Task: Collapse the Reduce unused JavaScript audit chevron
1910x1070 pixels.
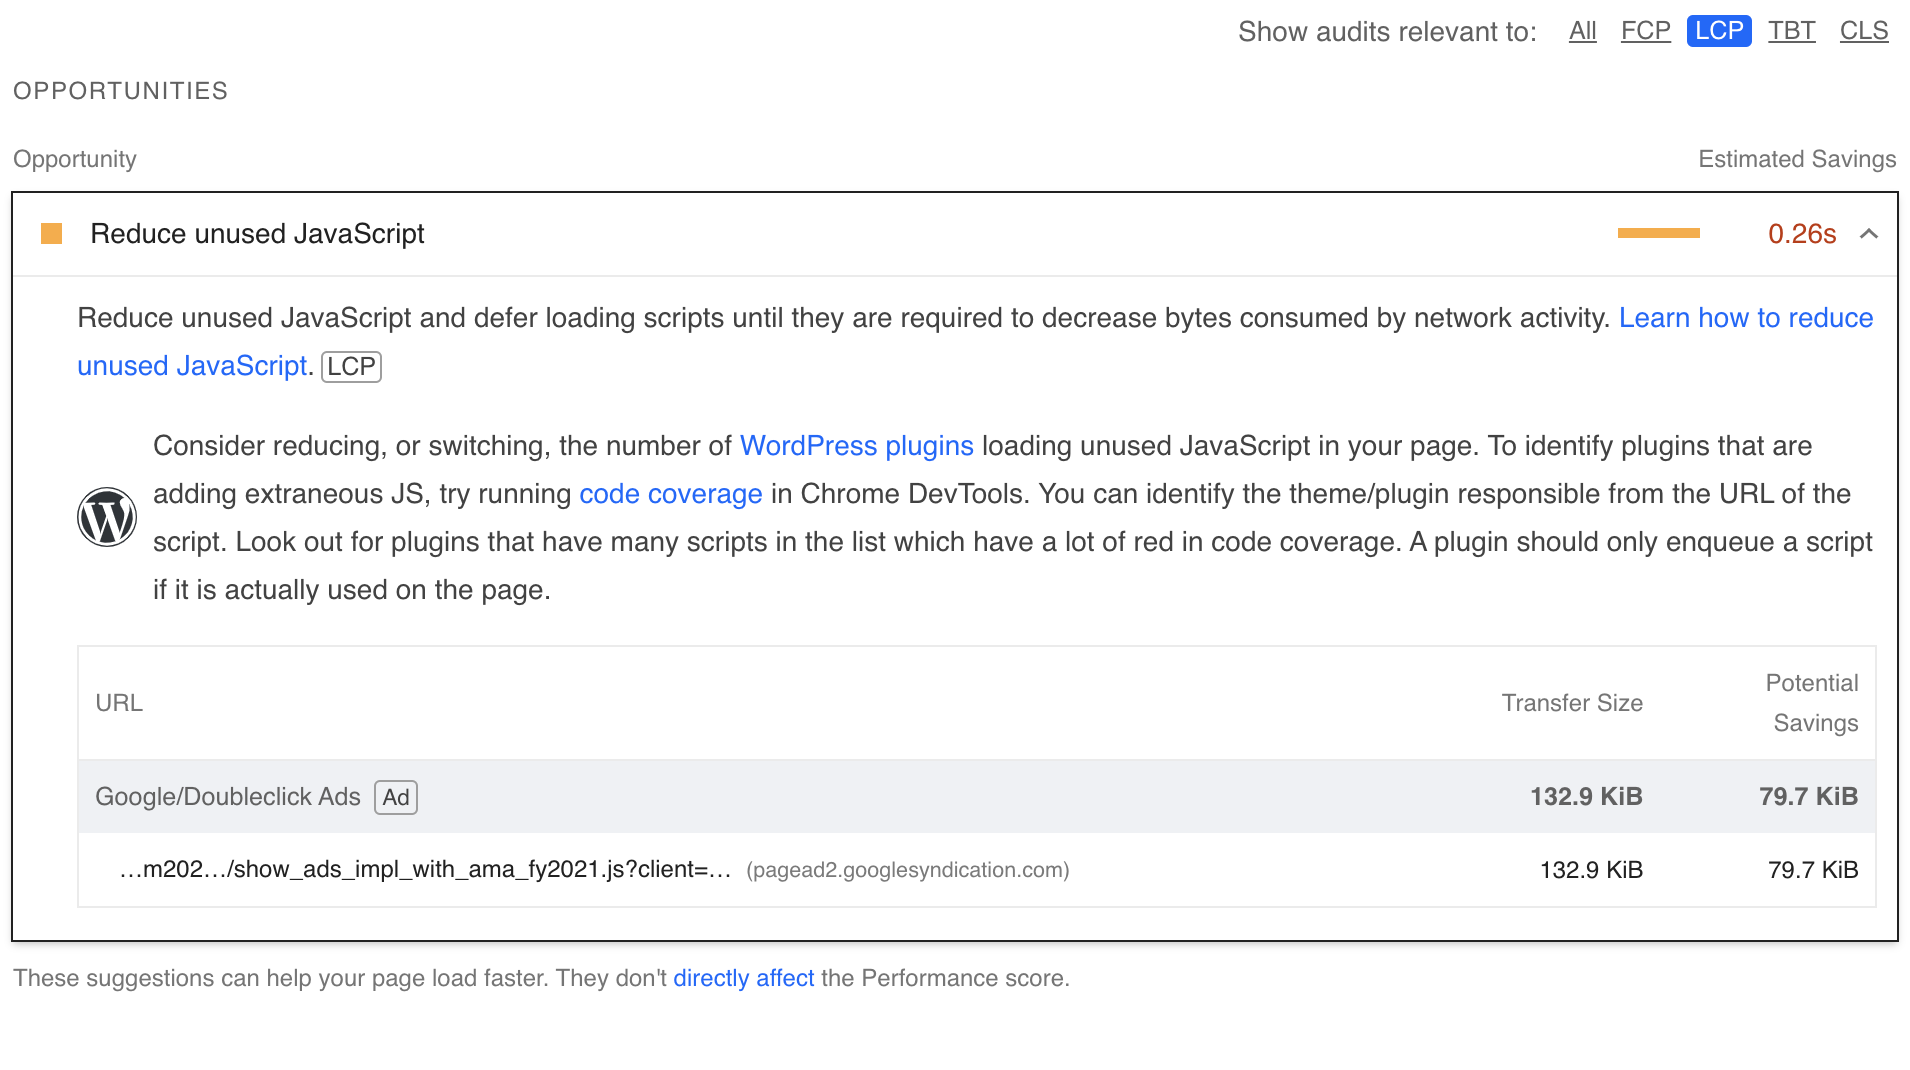Action: [x=1868, y=234]
